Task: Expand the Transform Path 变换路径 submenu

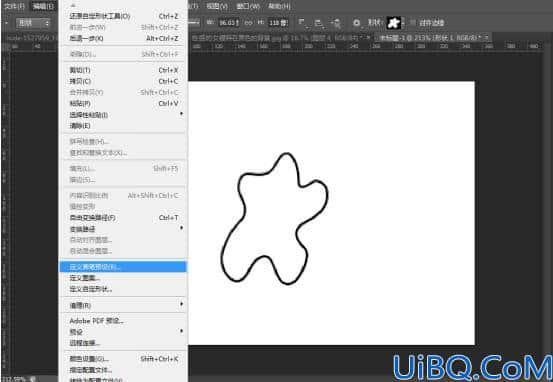Action: 123,229
